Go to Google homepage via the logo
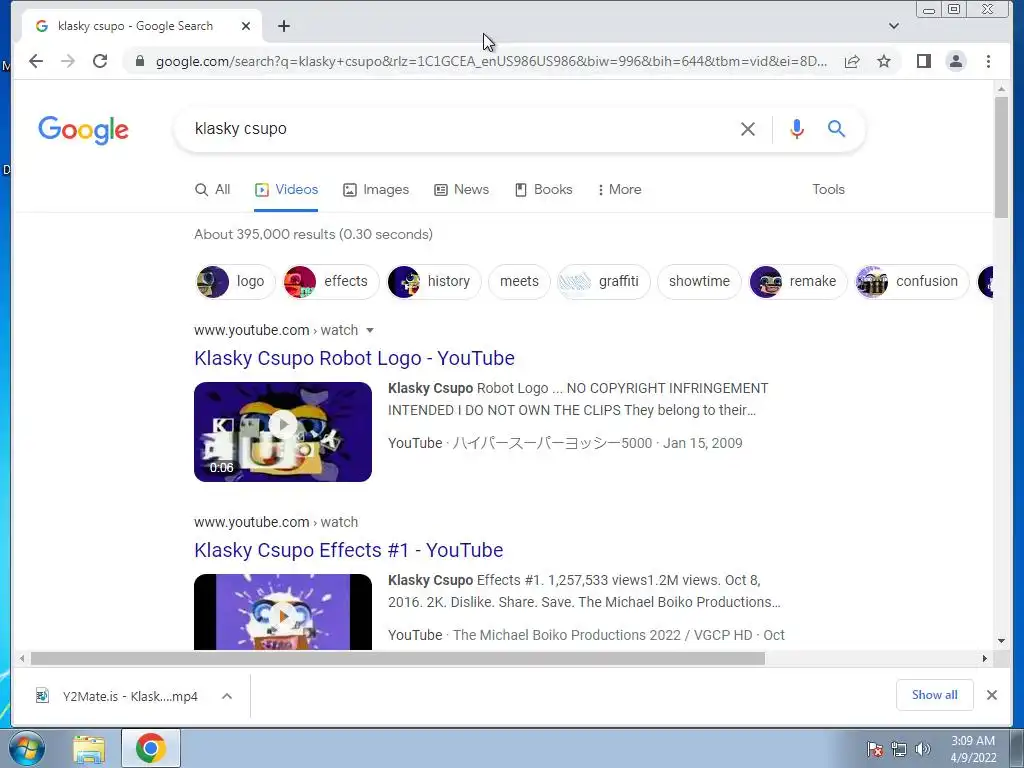The height and width of the screenshot is (768, 1024). [84, 130]
